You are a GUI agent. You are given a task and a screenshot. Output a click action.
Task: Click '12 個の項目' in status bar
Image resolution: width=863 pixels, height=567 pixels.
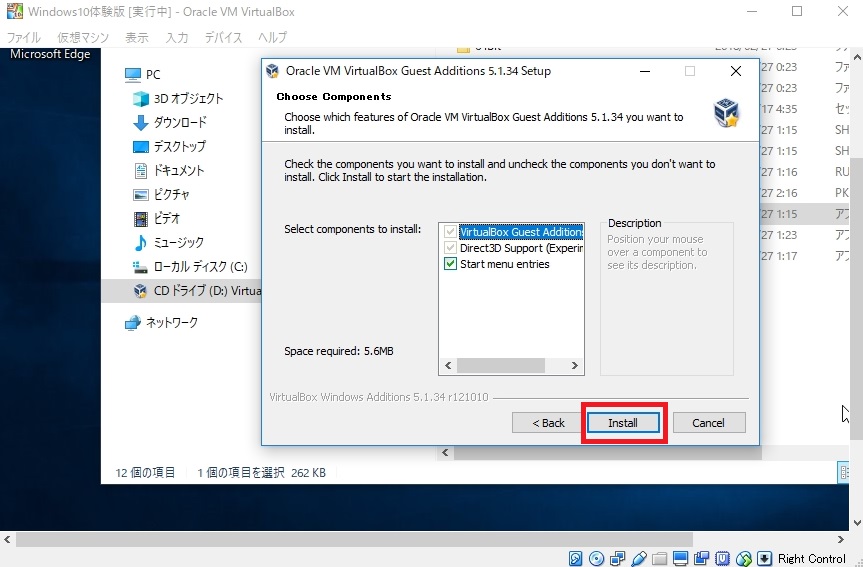pos(145,473)
